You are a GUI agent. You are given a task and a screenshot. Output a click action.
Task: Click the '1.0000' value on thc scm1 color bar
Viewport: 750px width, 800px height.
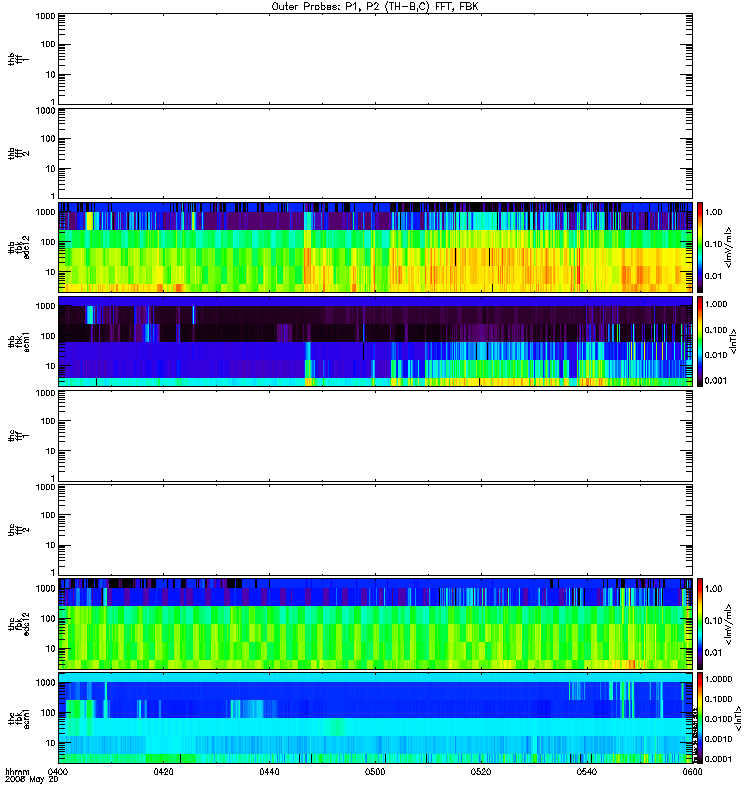click(x=718, y=679)
